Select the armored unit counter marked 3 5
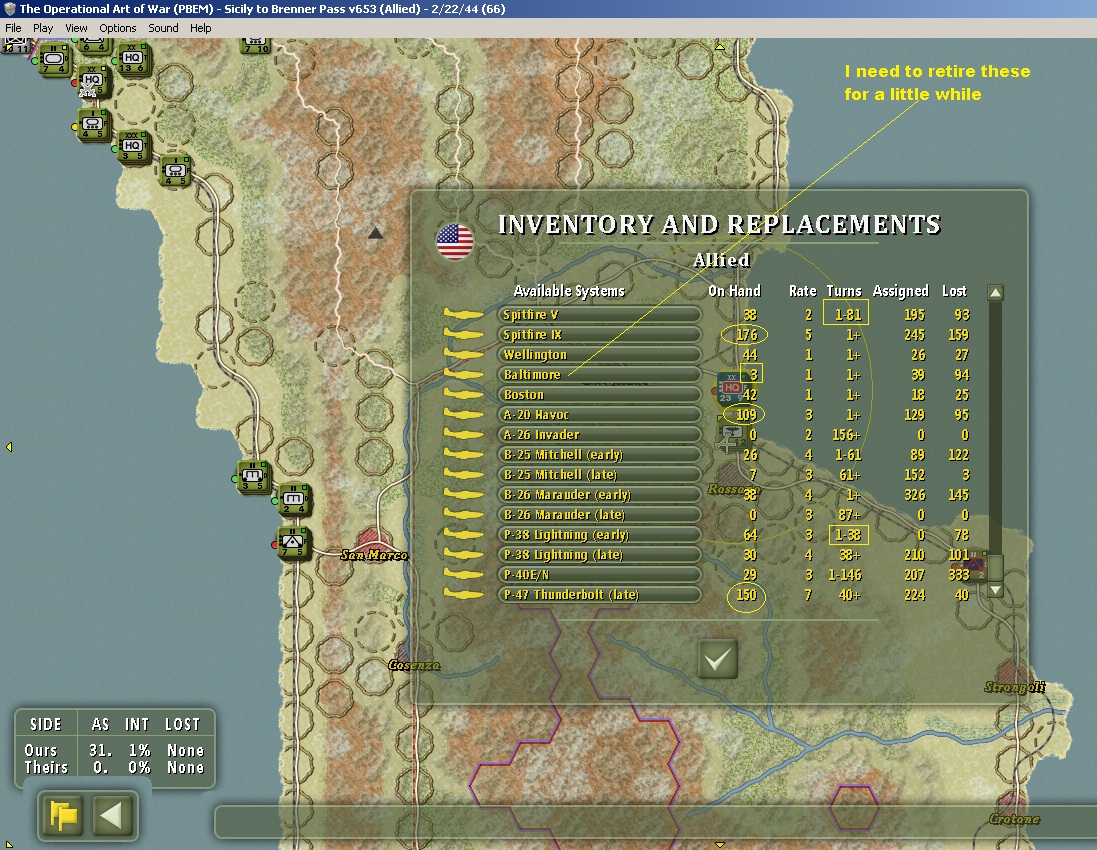Viewport: 1097px width, 850px height. pos(252,477)
